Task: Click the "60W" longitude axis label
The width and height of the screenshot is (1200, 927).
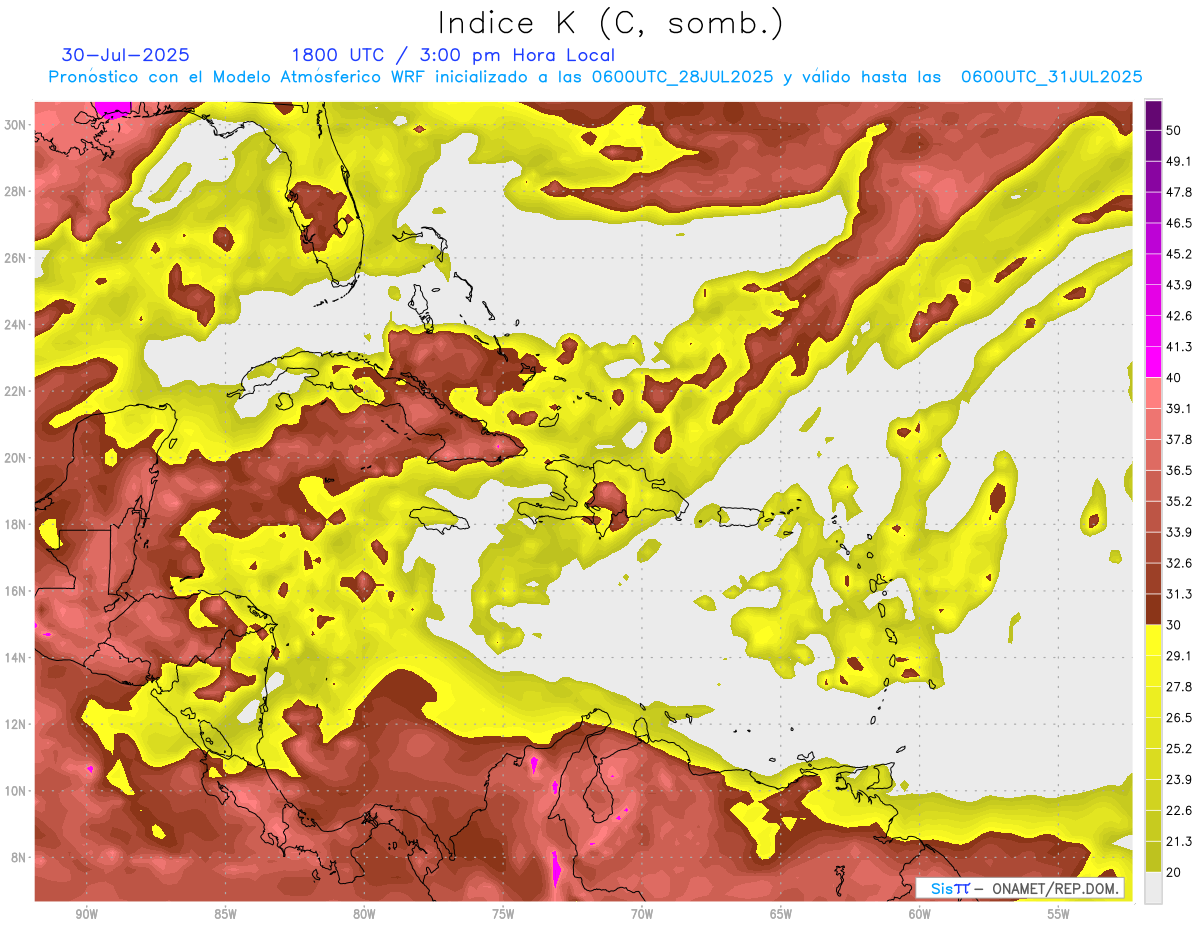Action: [920, 914]
